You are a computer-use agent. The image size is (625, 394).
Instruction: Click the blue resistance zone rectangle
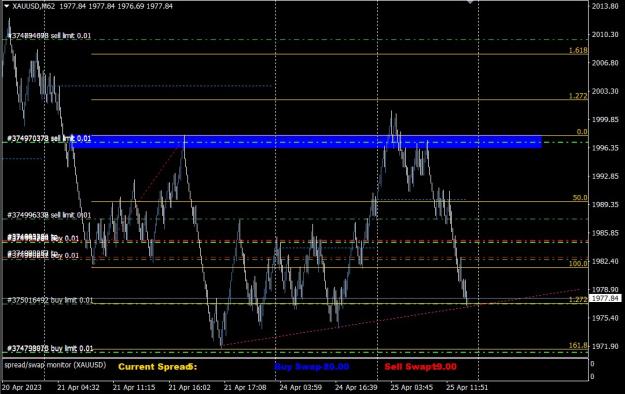(x=306, y=142)
